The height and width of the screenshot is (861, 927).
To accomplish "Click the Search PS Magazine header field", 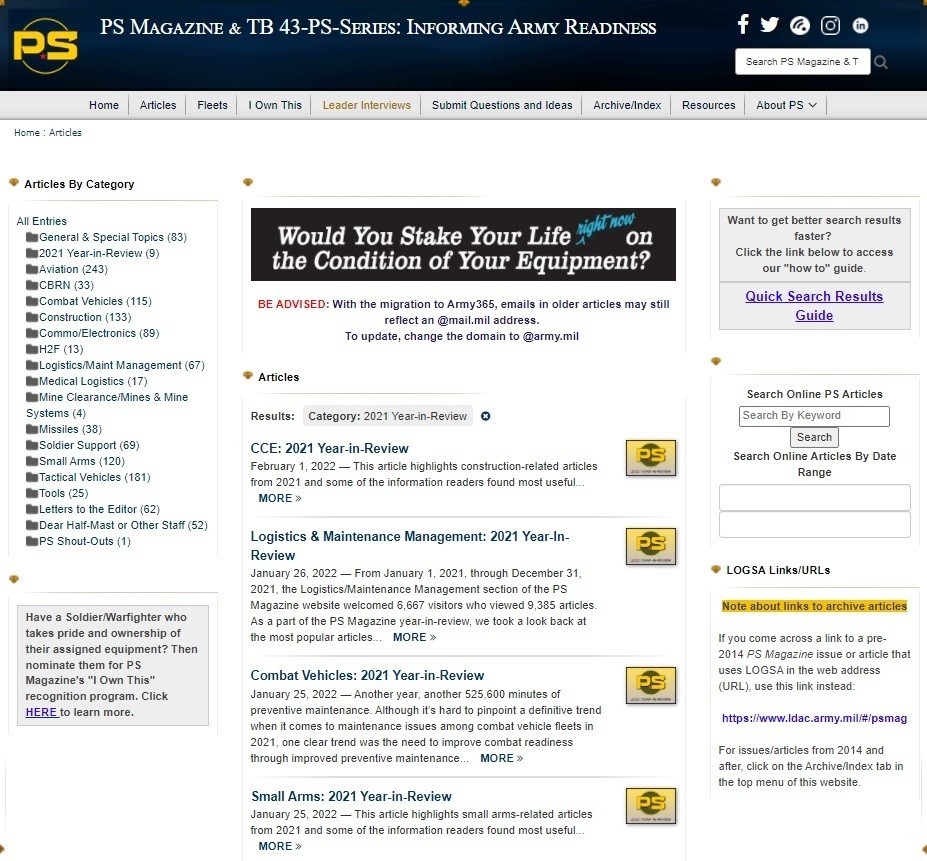I will [x=802, y=62].
